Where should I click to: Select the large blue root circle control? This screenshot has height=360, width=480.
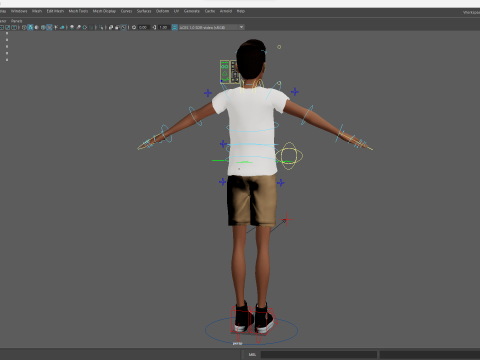click(x=251, y=330)
